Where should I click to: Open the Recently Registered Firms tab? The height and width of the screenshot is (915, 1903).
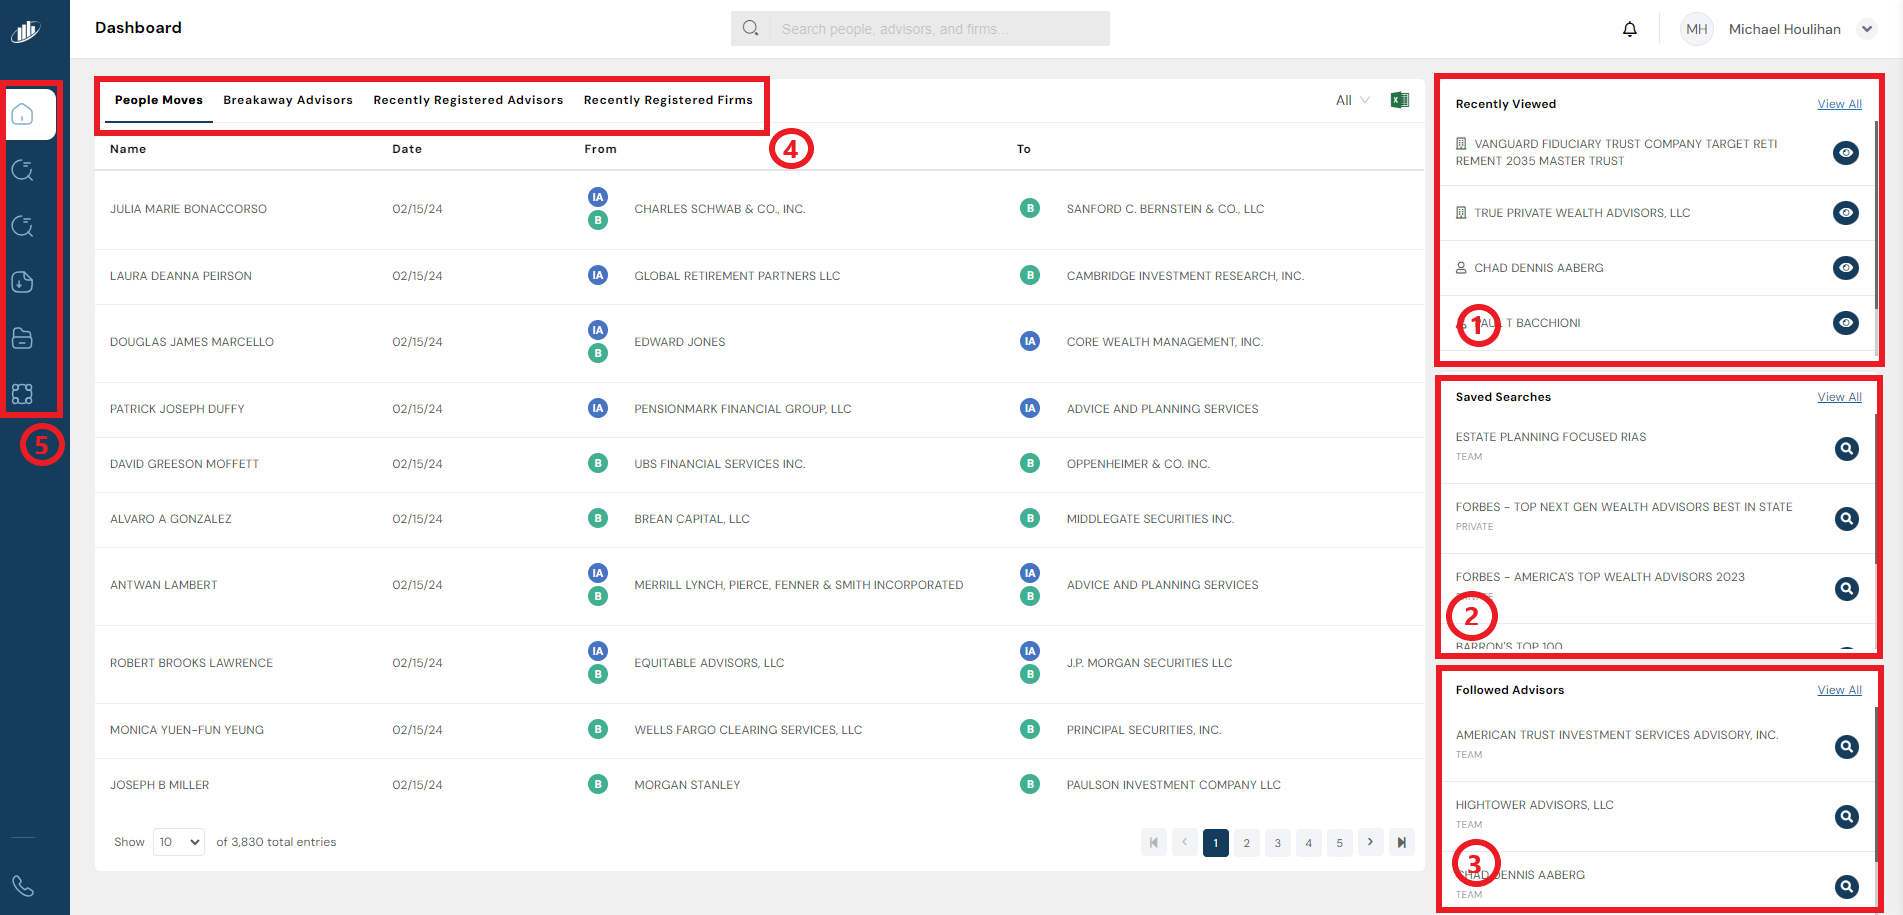668,100
